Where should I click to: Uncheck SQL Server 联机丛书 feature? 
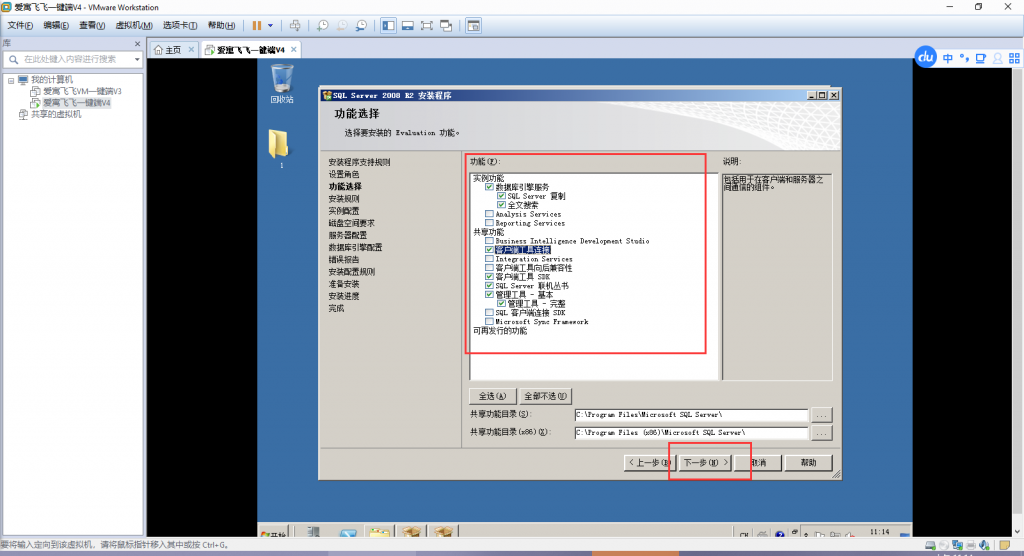pos(489,286)
